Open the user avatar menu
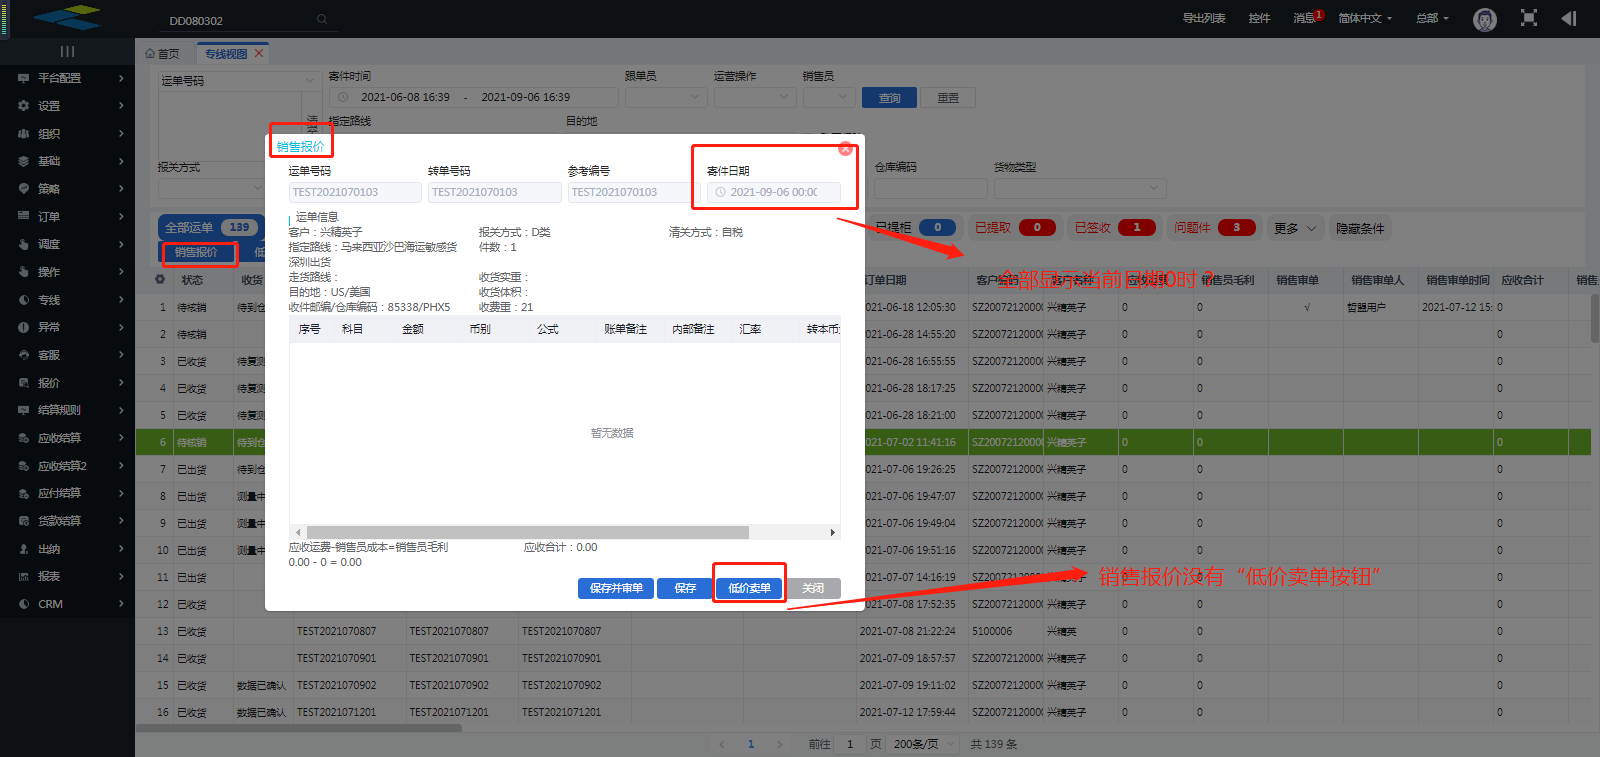The width and height of the screenshot is (1600, 757). pos(1485,19)
